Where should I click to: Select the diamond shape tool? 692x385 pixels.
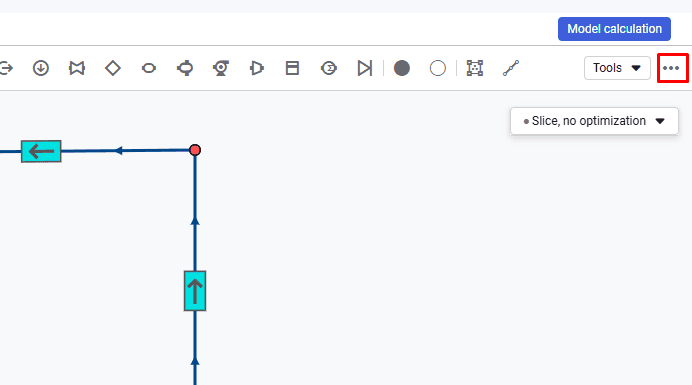pos(113,68)
